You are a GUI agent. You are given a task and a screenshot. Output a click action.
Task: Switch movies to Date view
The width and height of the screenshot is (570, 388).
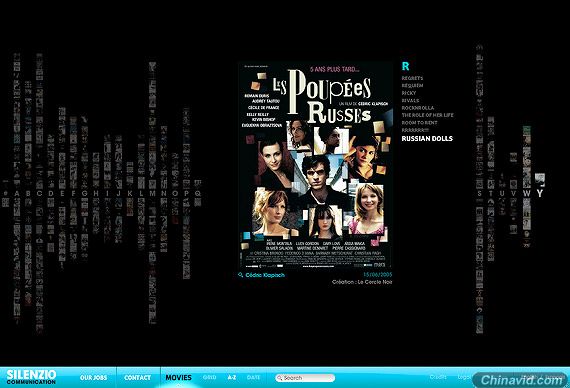[253, 377]
